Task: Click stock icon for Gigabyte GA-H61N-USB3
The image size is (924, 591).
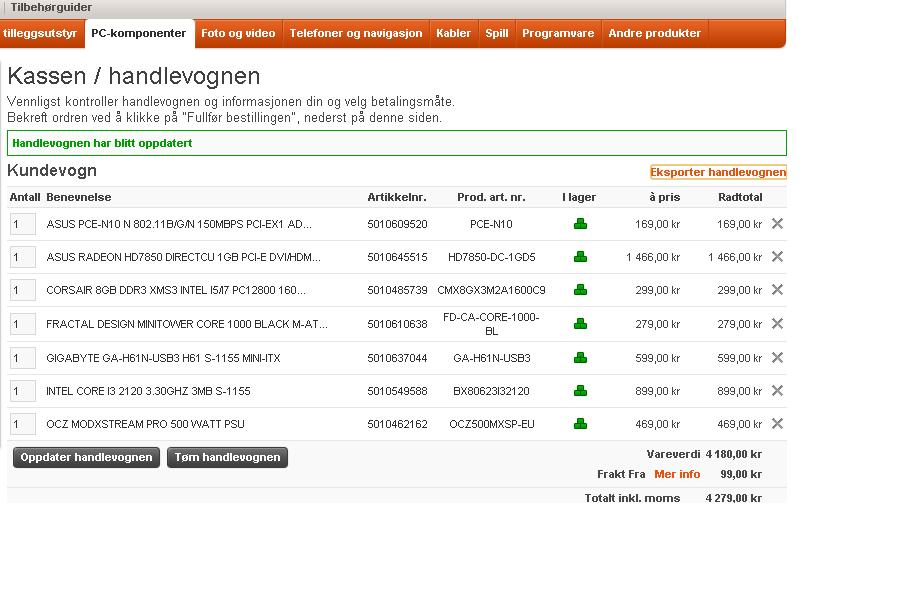Action: point(580,358)
